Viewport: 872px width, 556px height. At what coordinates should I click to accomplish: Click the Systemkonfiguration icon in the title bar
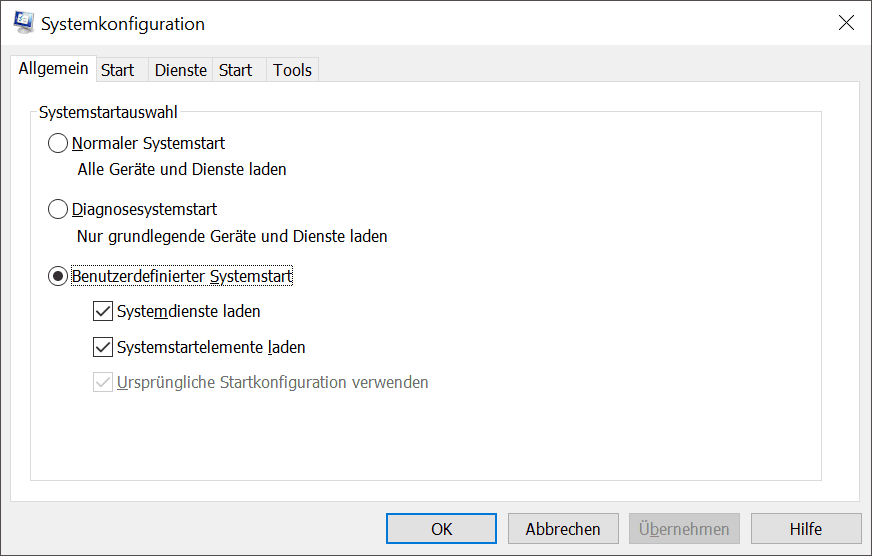(x=23, y=23)
